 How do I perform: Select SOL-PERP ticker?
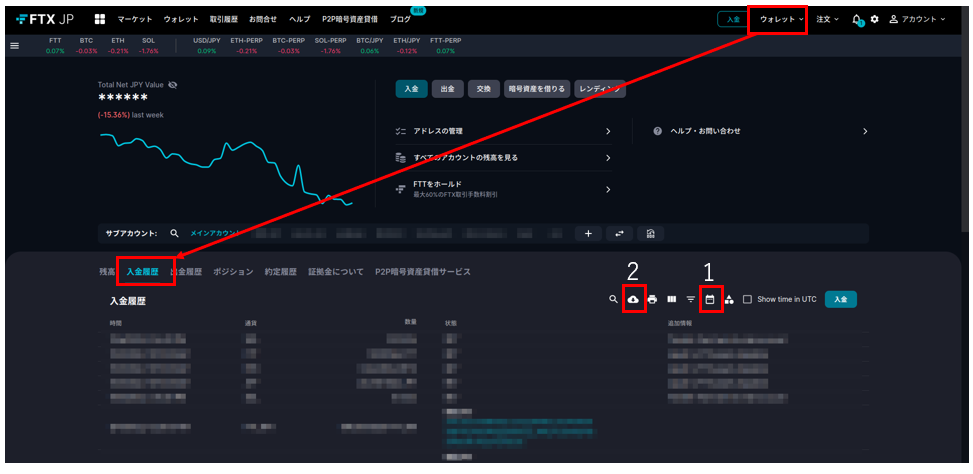(x=331, y=45)
